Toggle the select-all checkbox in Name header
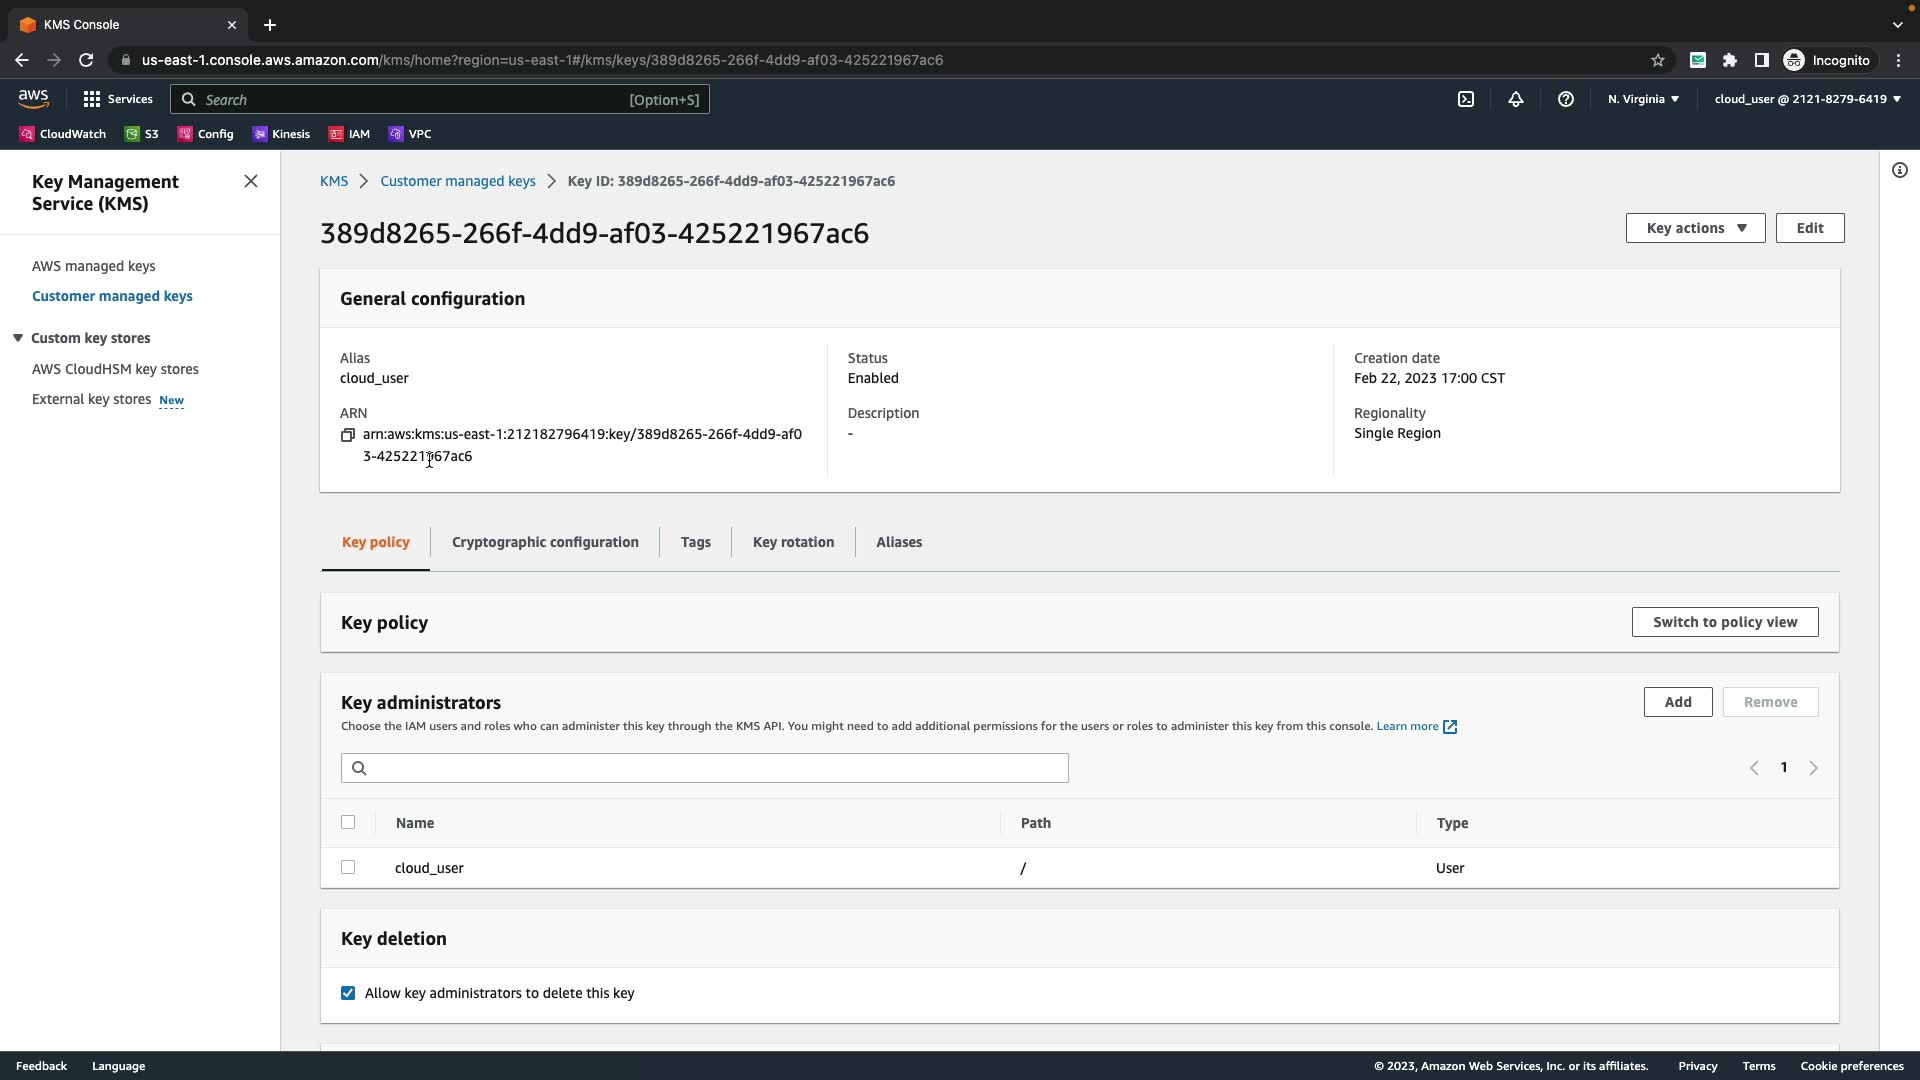Screen dimensions: 1920x1080 (x=348, y=822)
